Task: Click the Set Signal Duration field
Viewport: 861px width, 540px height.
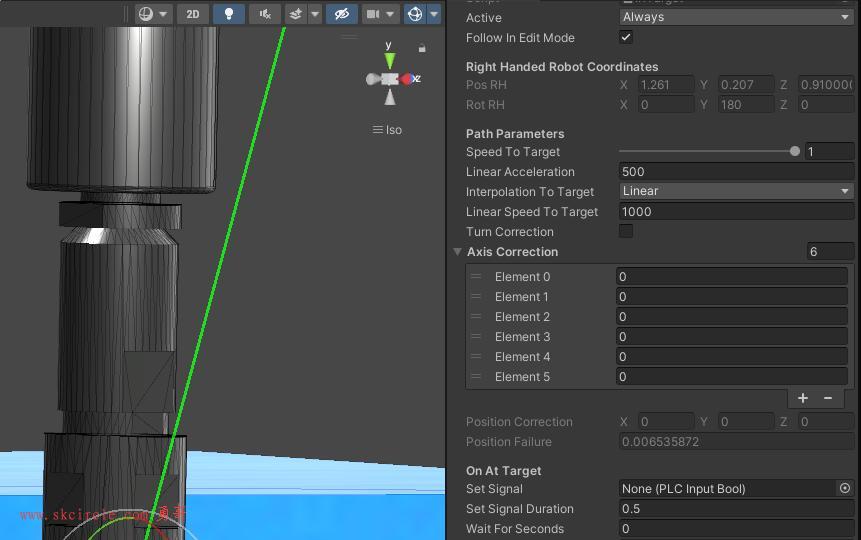Action: tap(736, 509)
